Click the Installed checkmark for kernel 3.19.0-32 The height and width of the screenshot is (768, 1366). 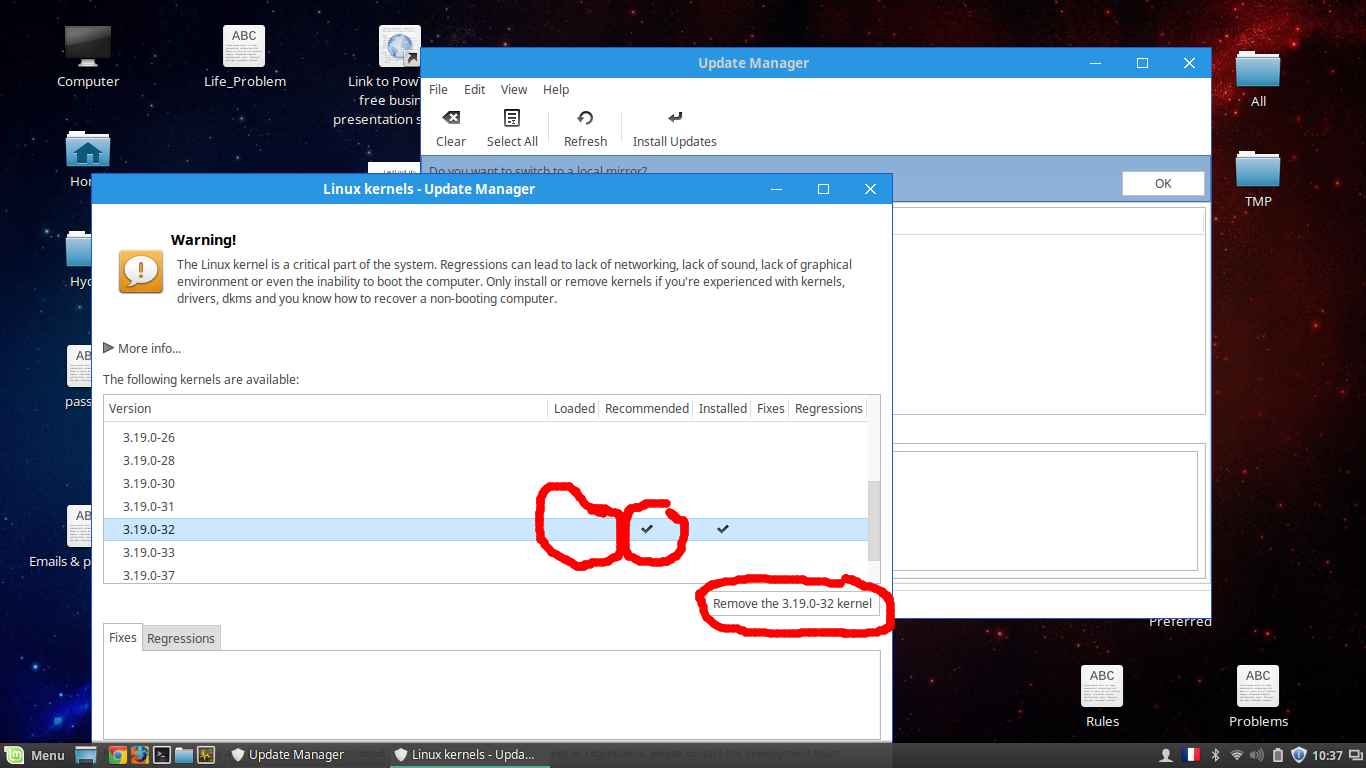(723, 529)
